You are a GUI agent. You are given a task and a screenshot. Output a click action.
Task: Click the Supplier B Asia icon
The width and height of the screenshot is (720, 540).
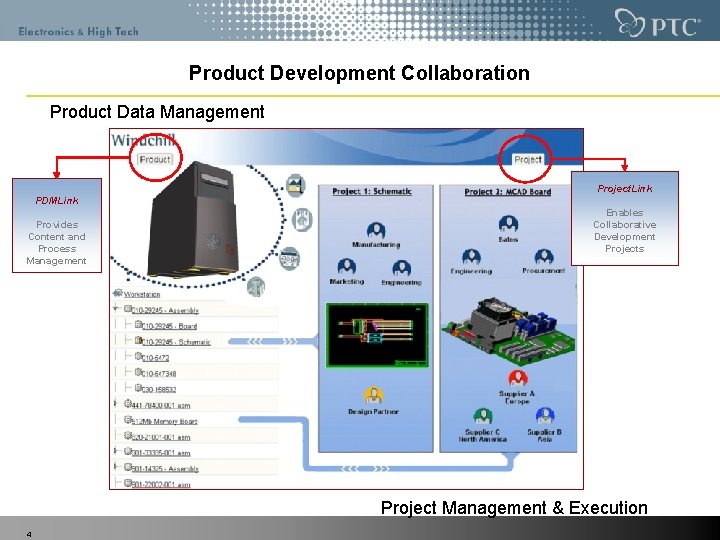[545, 416]
